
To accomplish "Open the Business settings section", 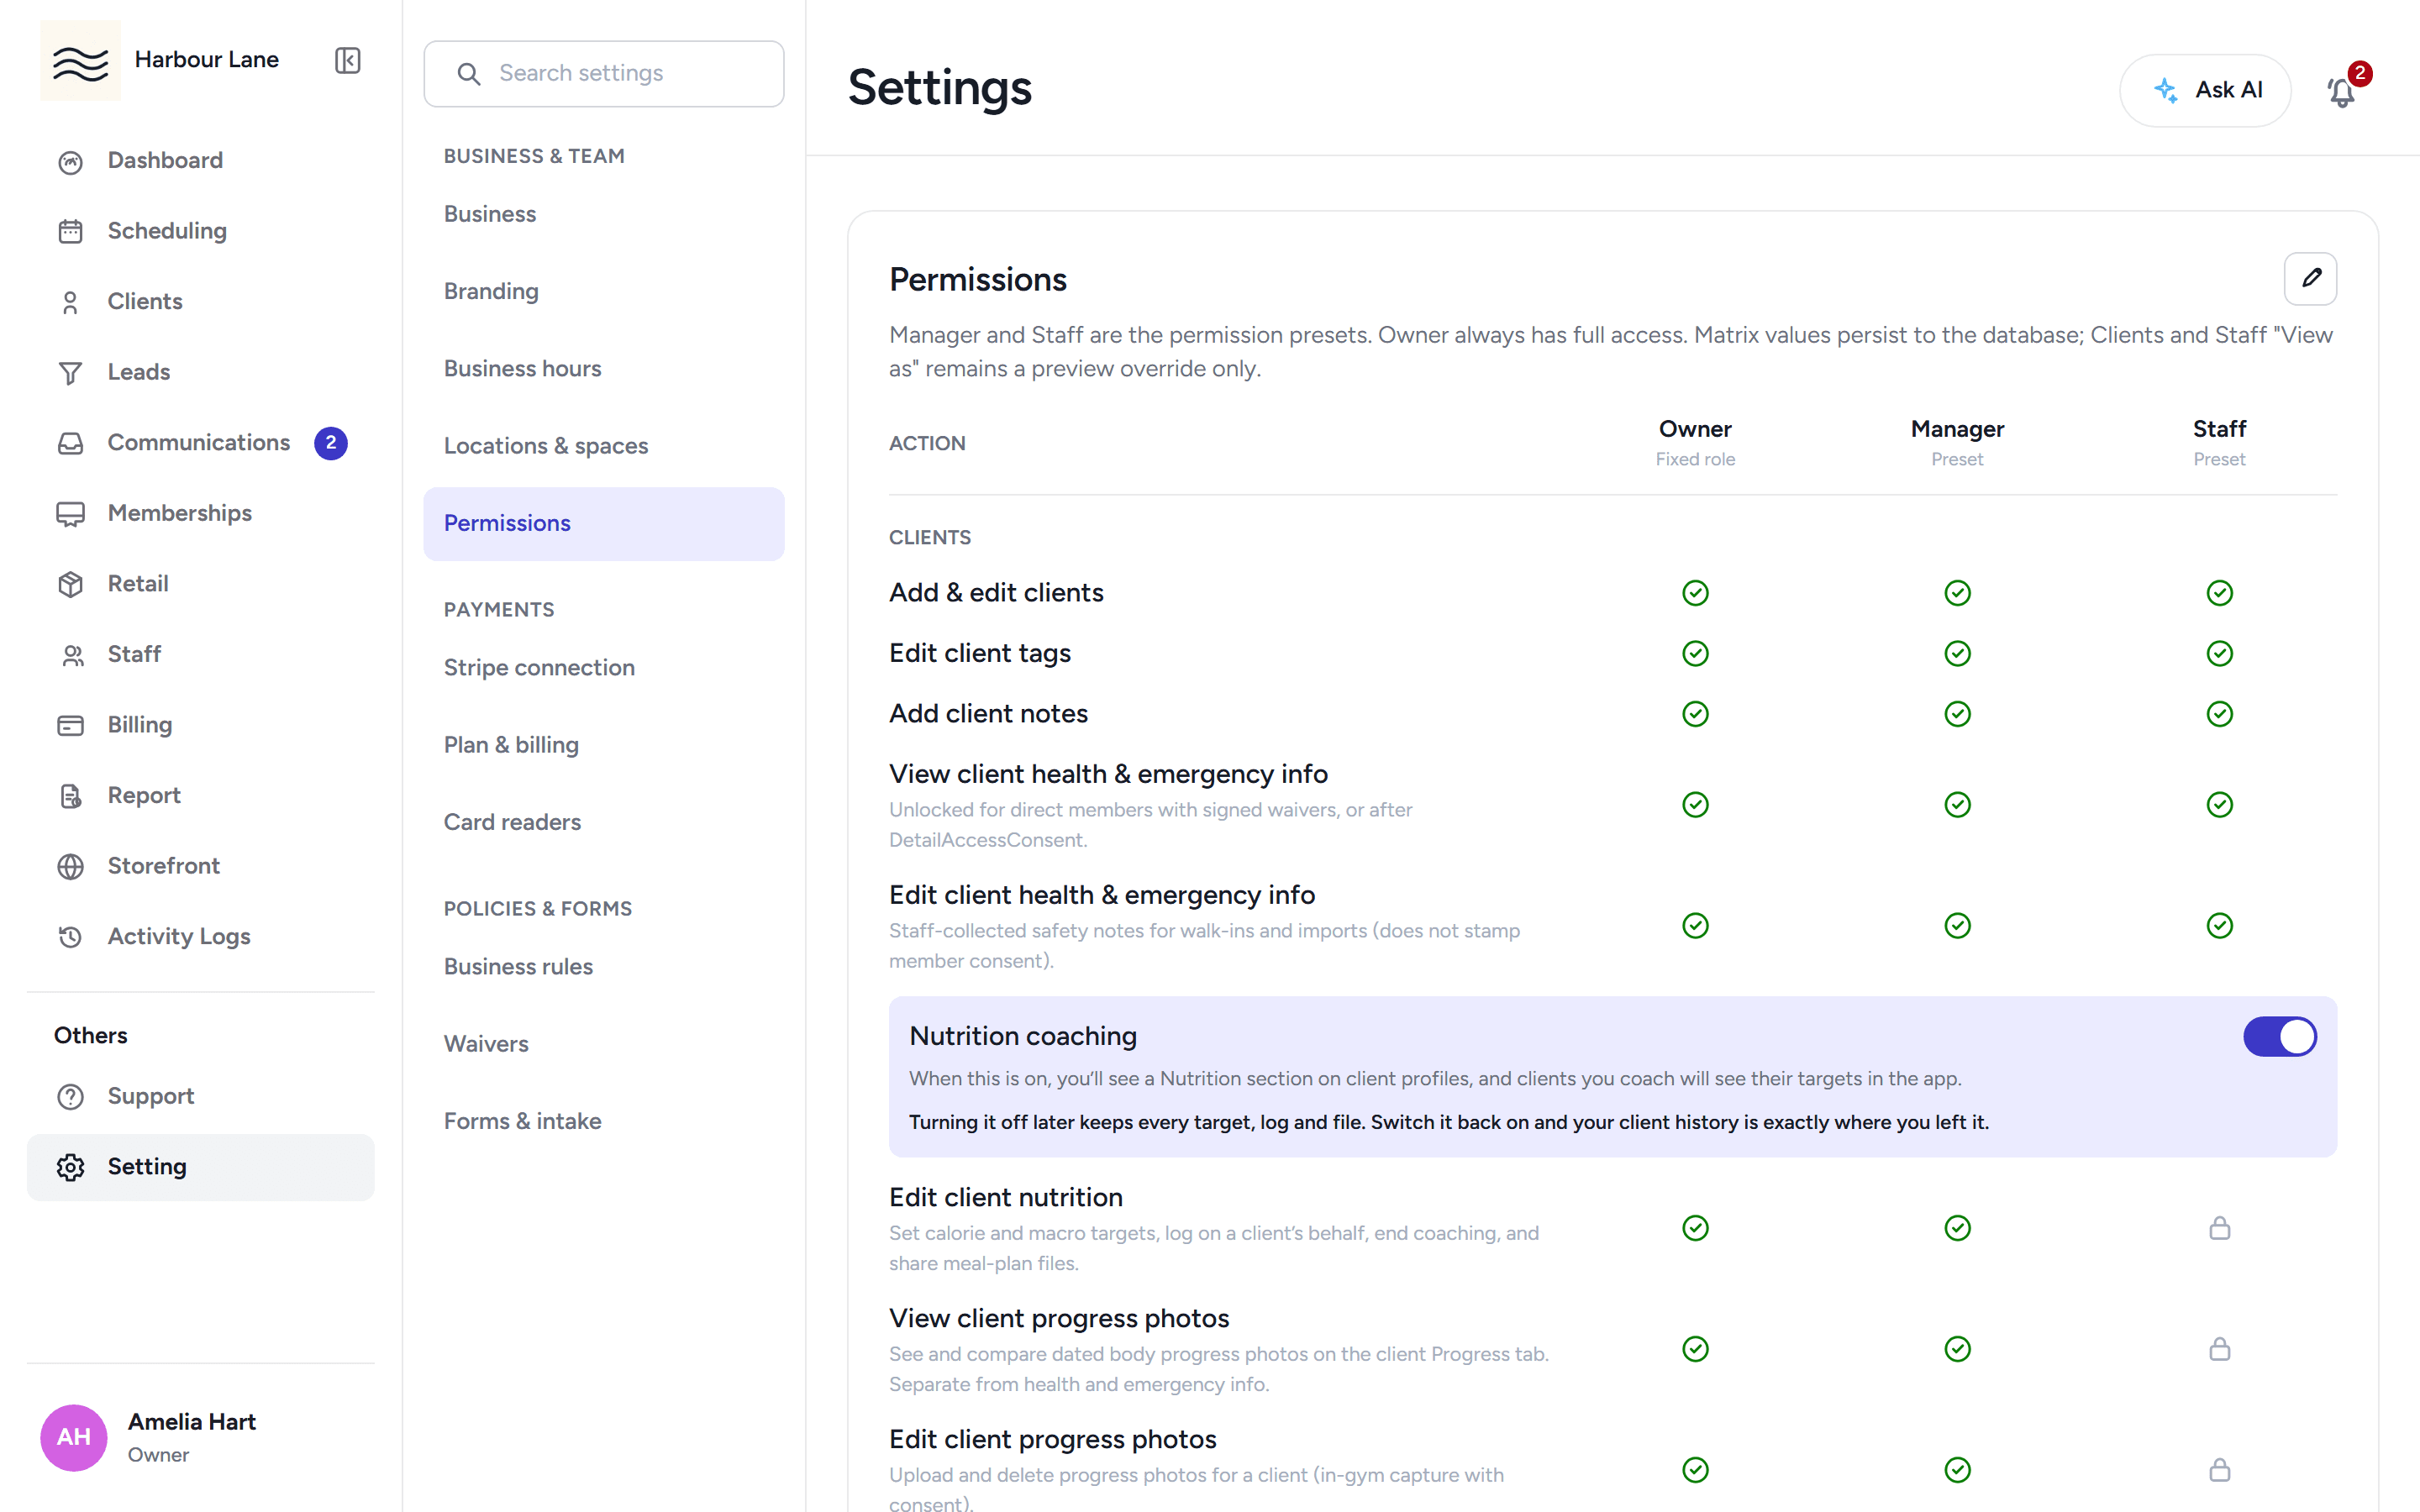I will click(603, 214).
